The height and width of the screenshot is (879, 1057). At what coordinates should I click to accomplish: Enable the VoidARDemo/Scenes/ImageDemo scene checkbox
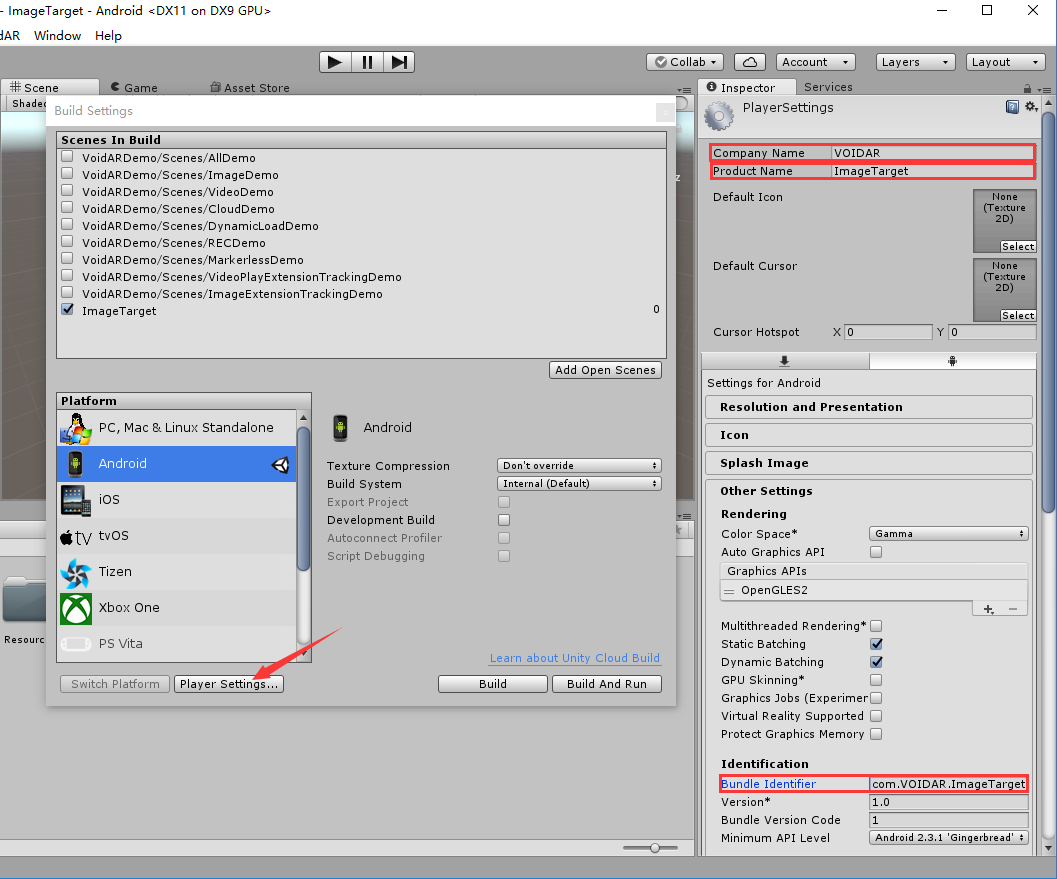click(x=67, y=173)
